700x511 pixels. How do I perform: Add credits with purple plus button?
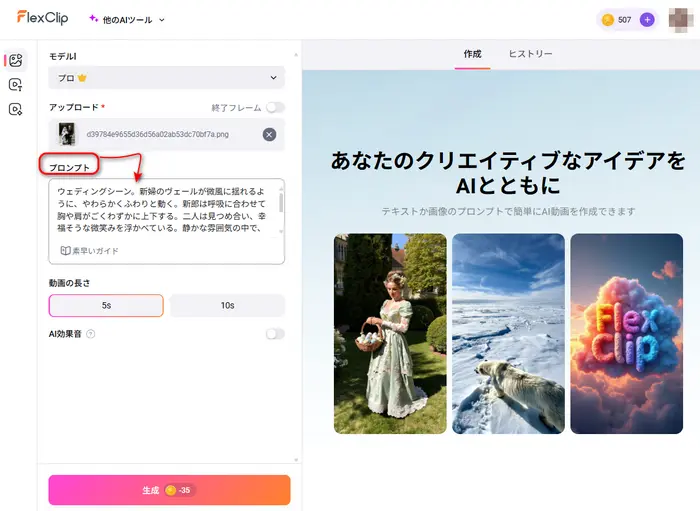pyautogui.click(x=647, y=20)
